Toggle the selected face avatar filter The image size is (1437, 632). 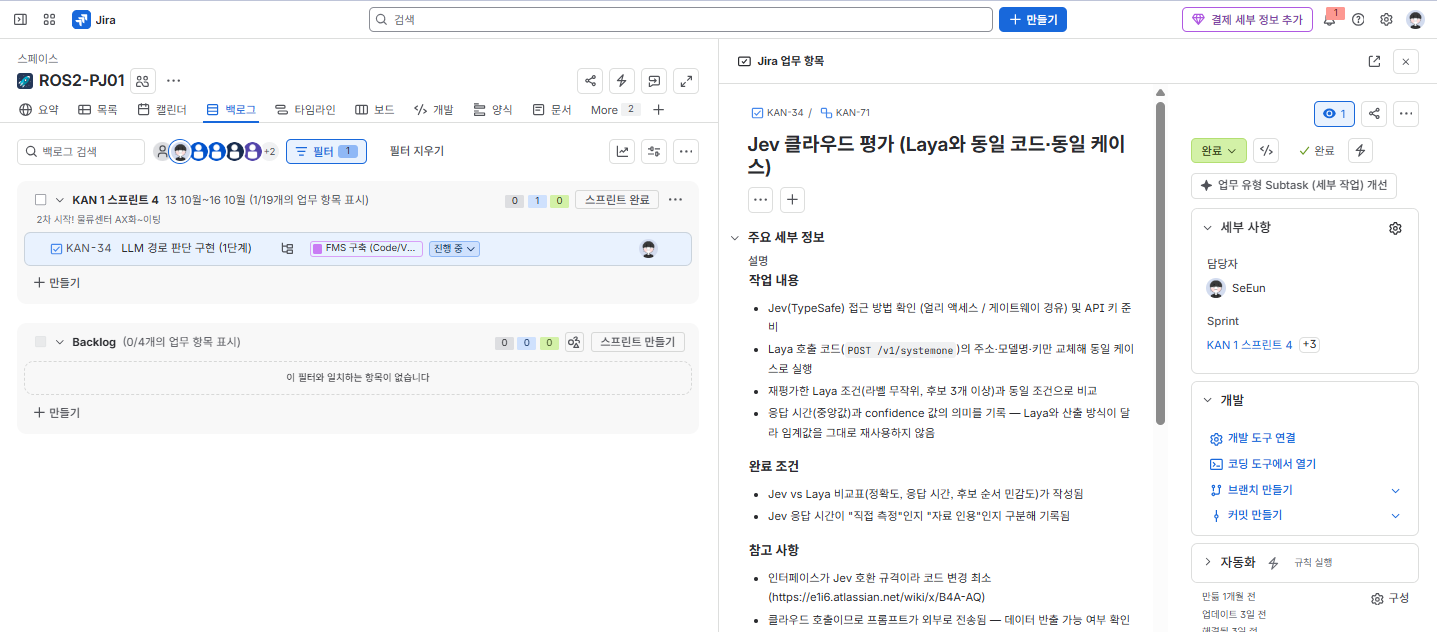180,152
